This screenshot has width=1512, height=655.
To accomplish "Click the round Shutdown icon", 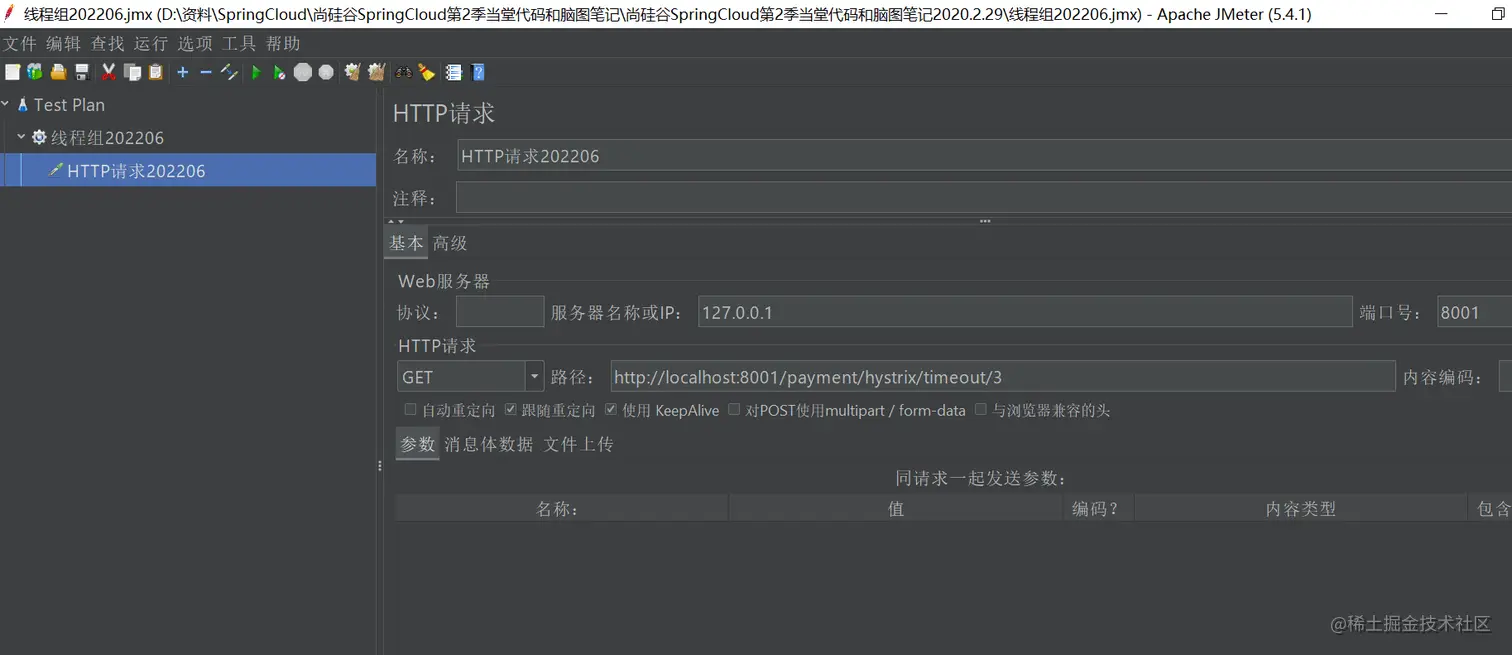I will coord(326,72).
